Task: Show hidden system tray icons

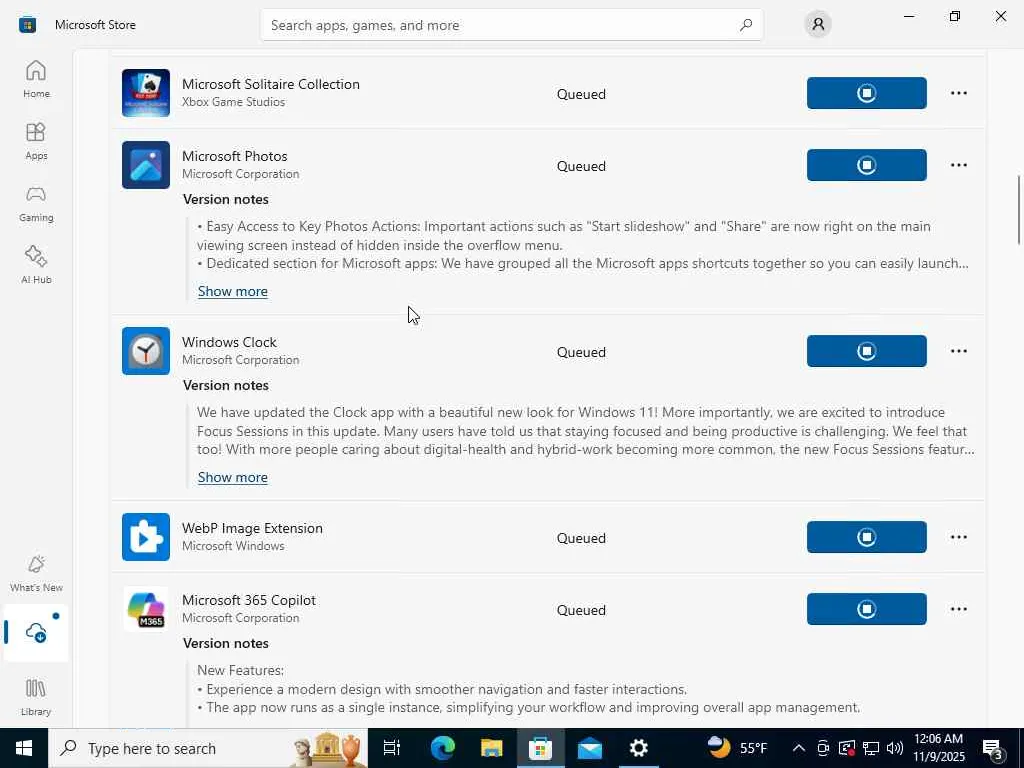Action: pyautogui.click(x=798, y=748)
